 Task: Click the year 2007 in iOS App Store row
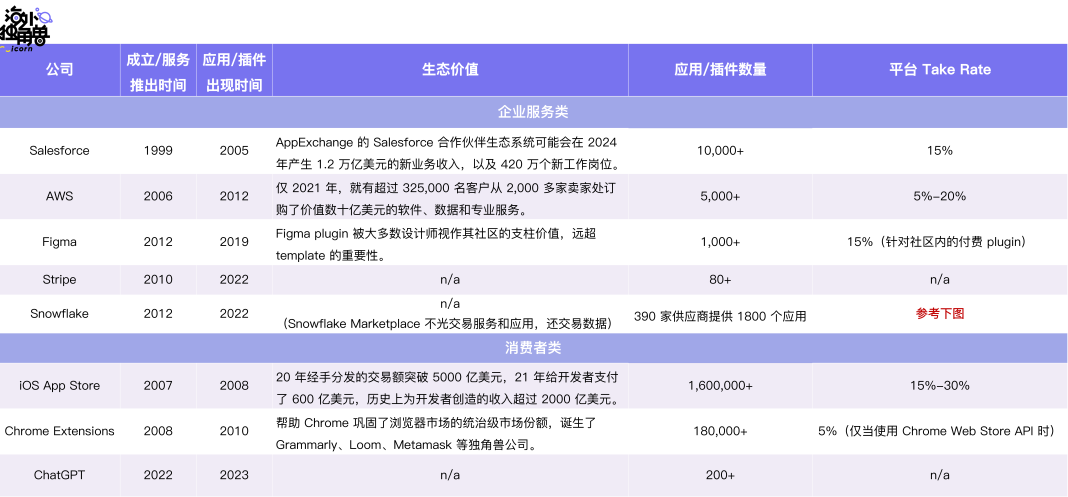(x=158, y=385)
